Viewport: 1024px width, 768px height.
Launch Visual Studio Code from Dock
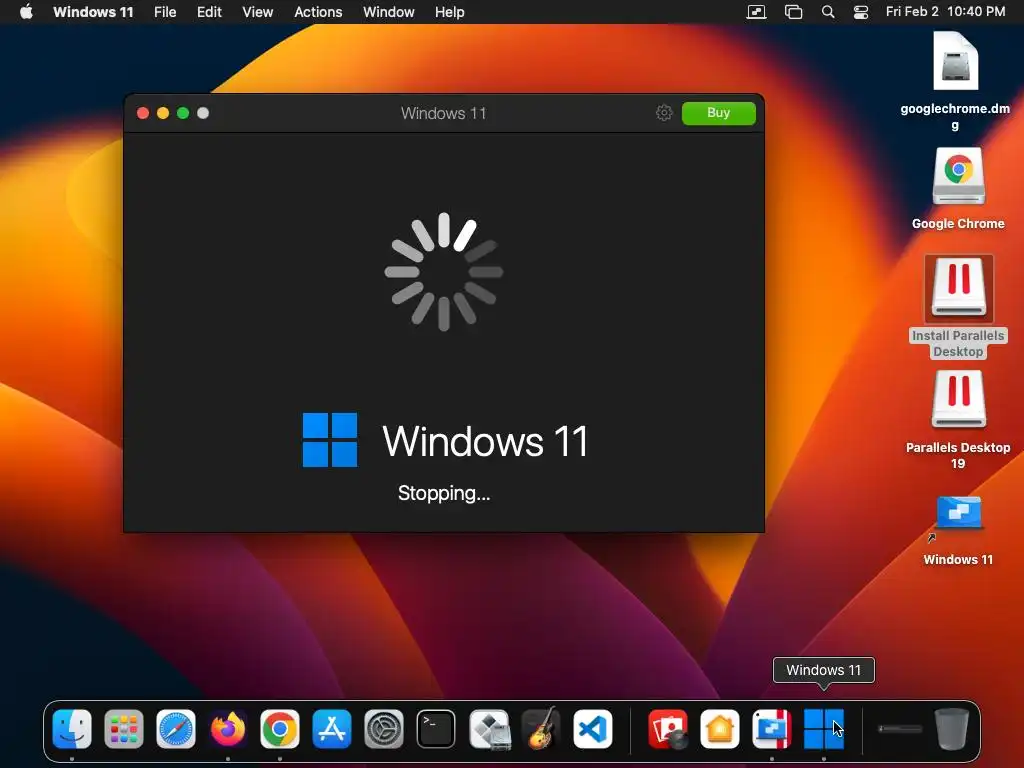click(593, 729)
